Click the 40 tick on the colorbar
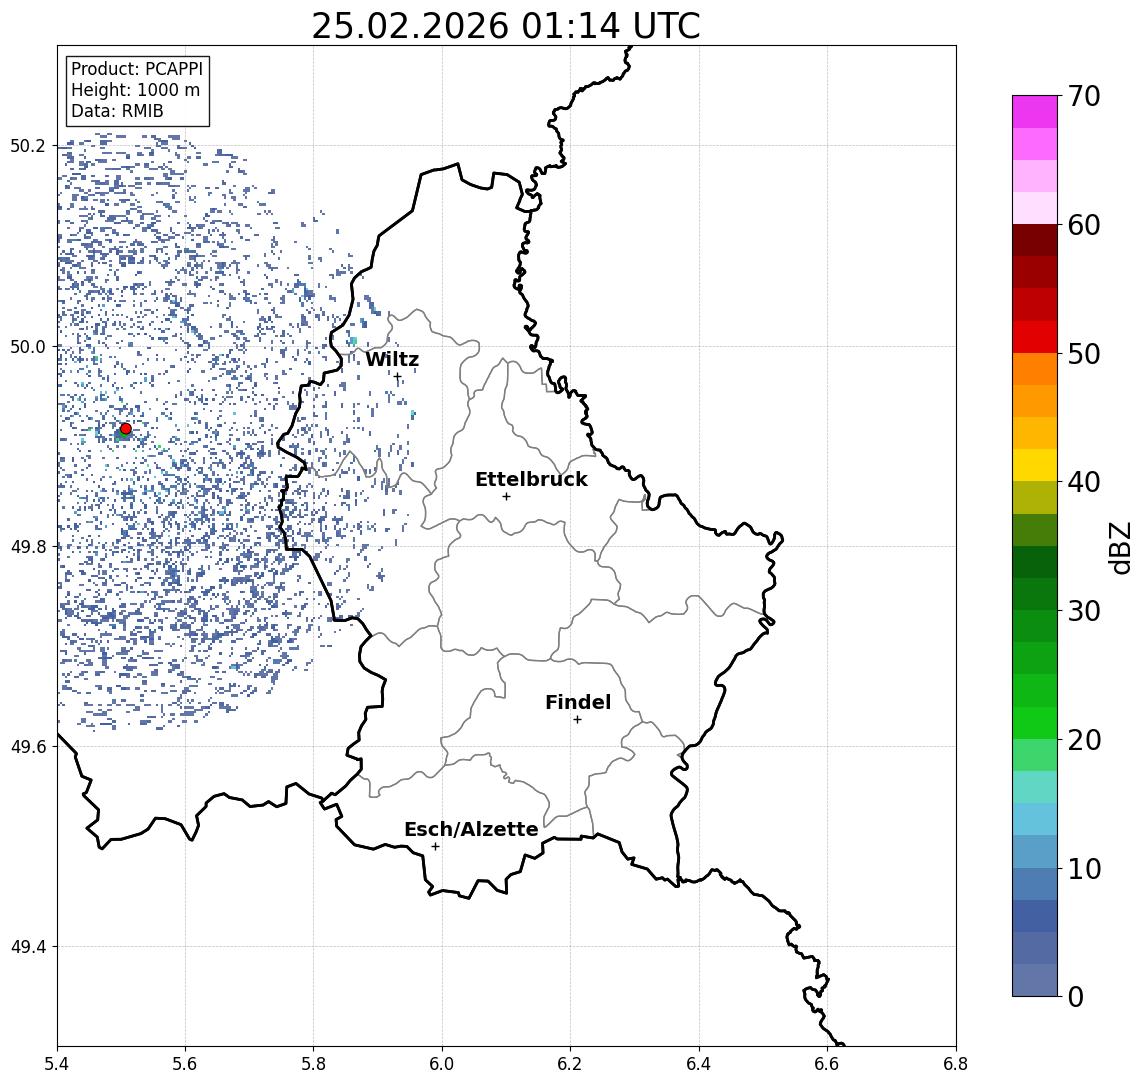Viewport: 1145px width, 1084px height. coord(1084,482)
